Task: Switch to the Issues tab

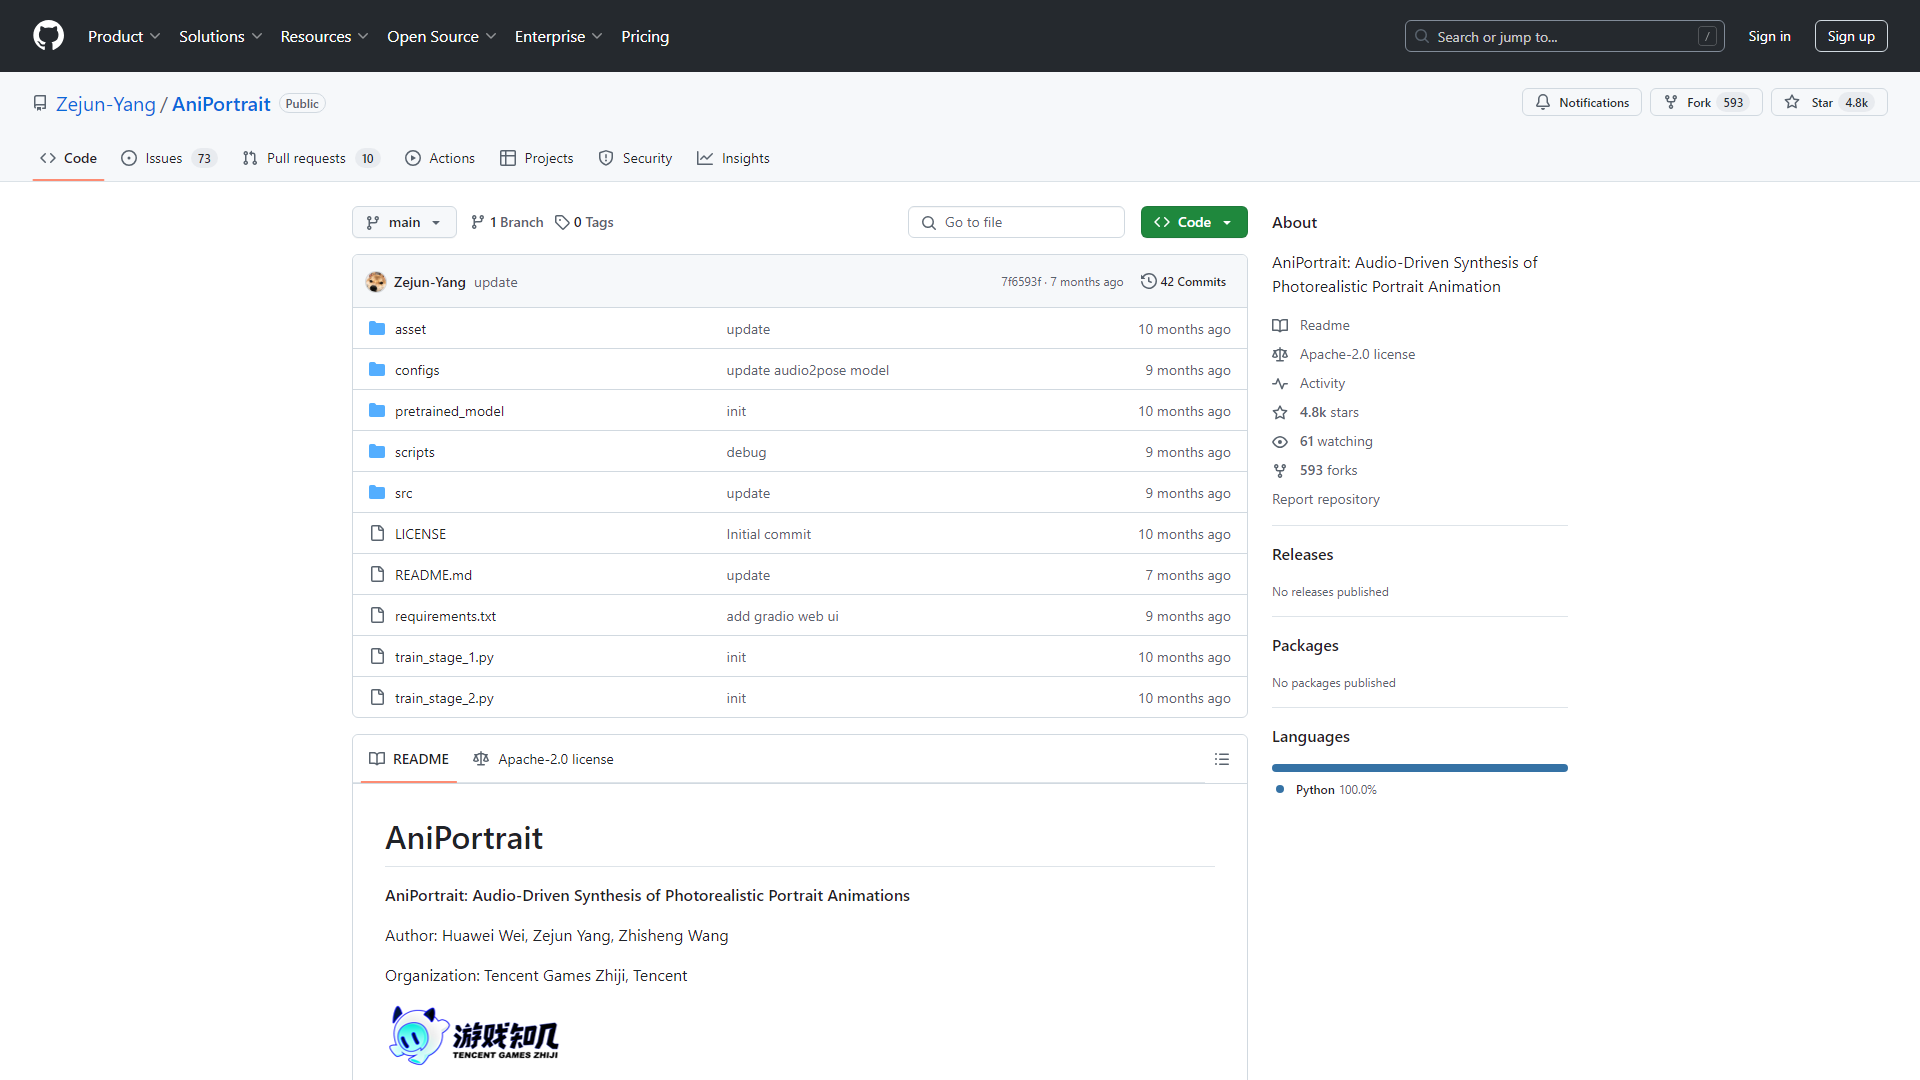Action: (168, 158)
